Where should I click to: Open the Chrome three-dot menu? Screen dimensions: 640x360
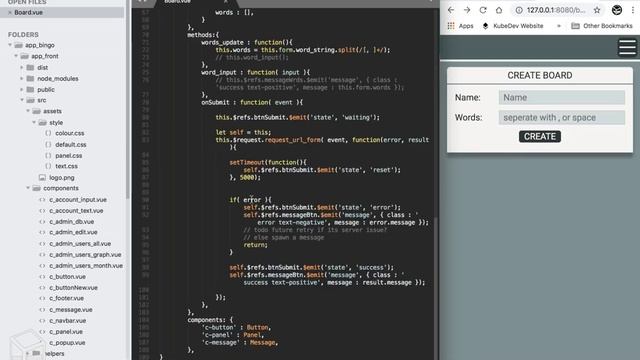(x=633, y=10)
